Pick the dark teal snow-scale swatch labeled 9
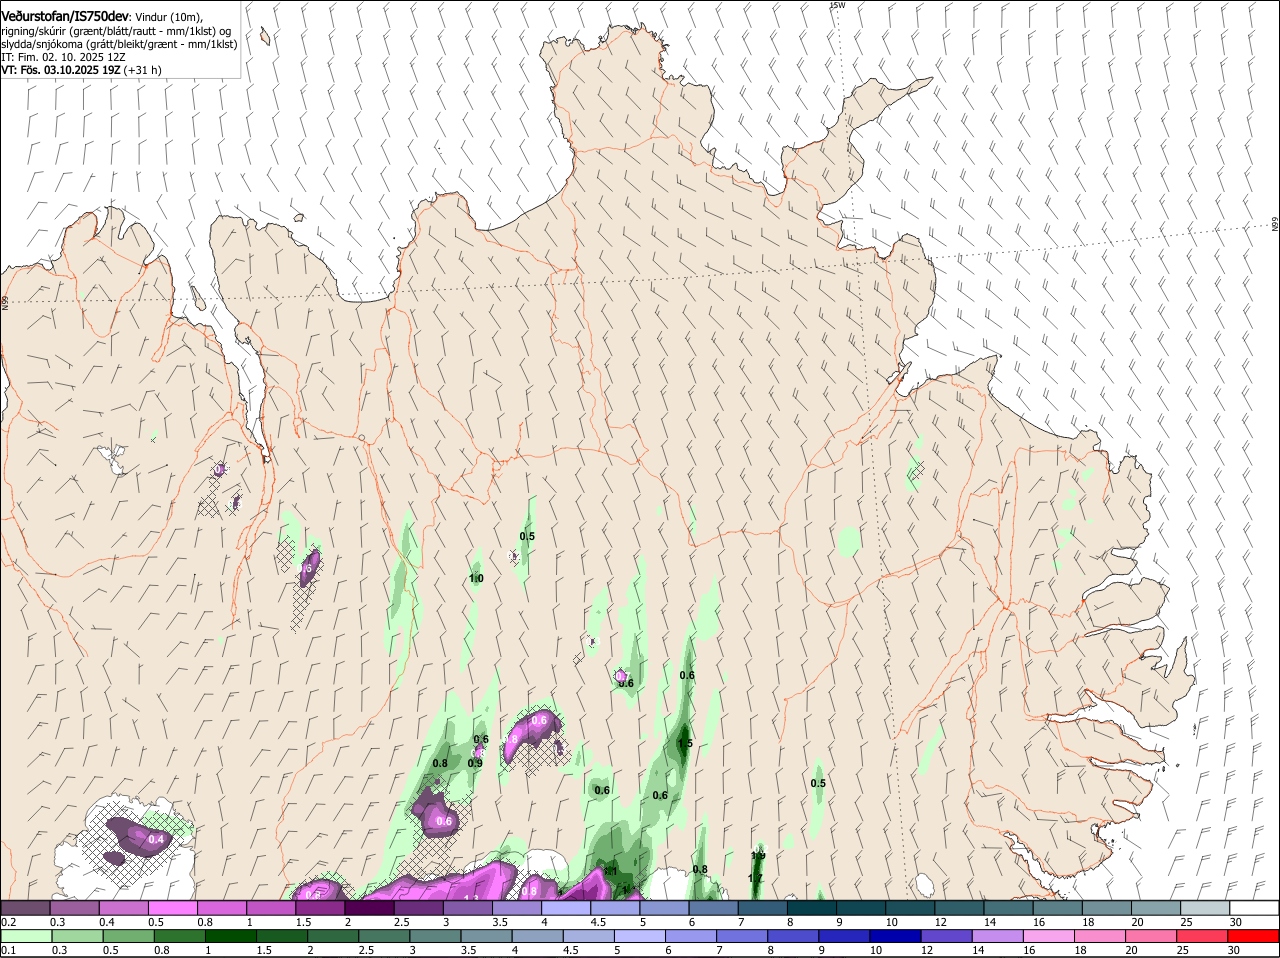 click(x=861, y=908)
